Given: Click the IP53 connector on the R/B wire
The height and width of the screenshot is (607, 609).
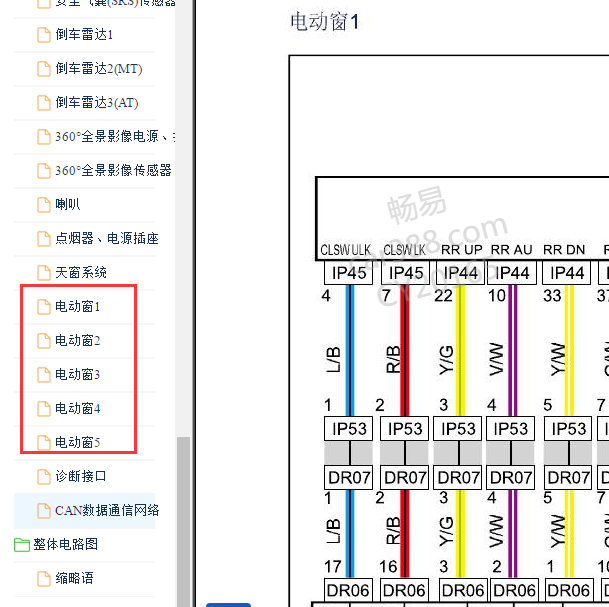Looking at the screenshot, I should pyautogui.click(x=404, y=429).
